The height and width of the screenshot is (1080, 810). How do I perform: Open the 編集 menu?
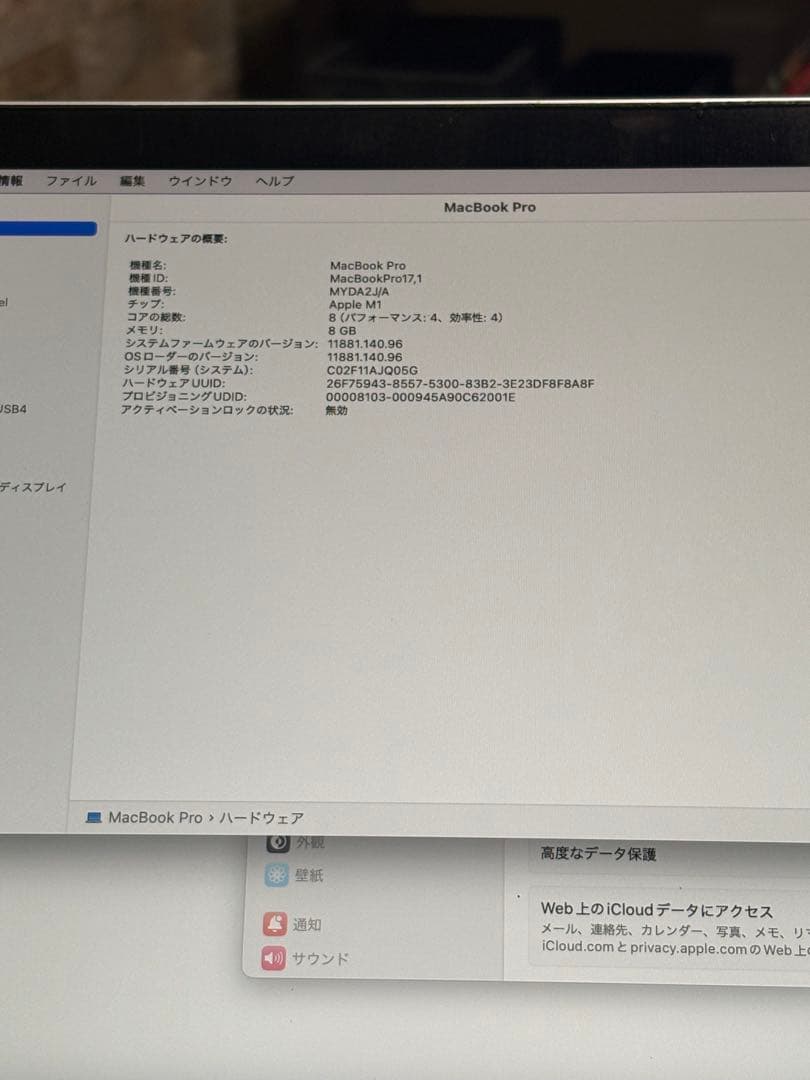click(x=134, y=181)
